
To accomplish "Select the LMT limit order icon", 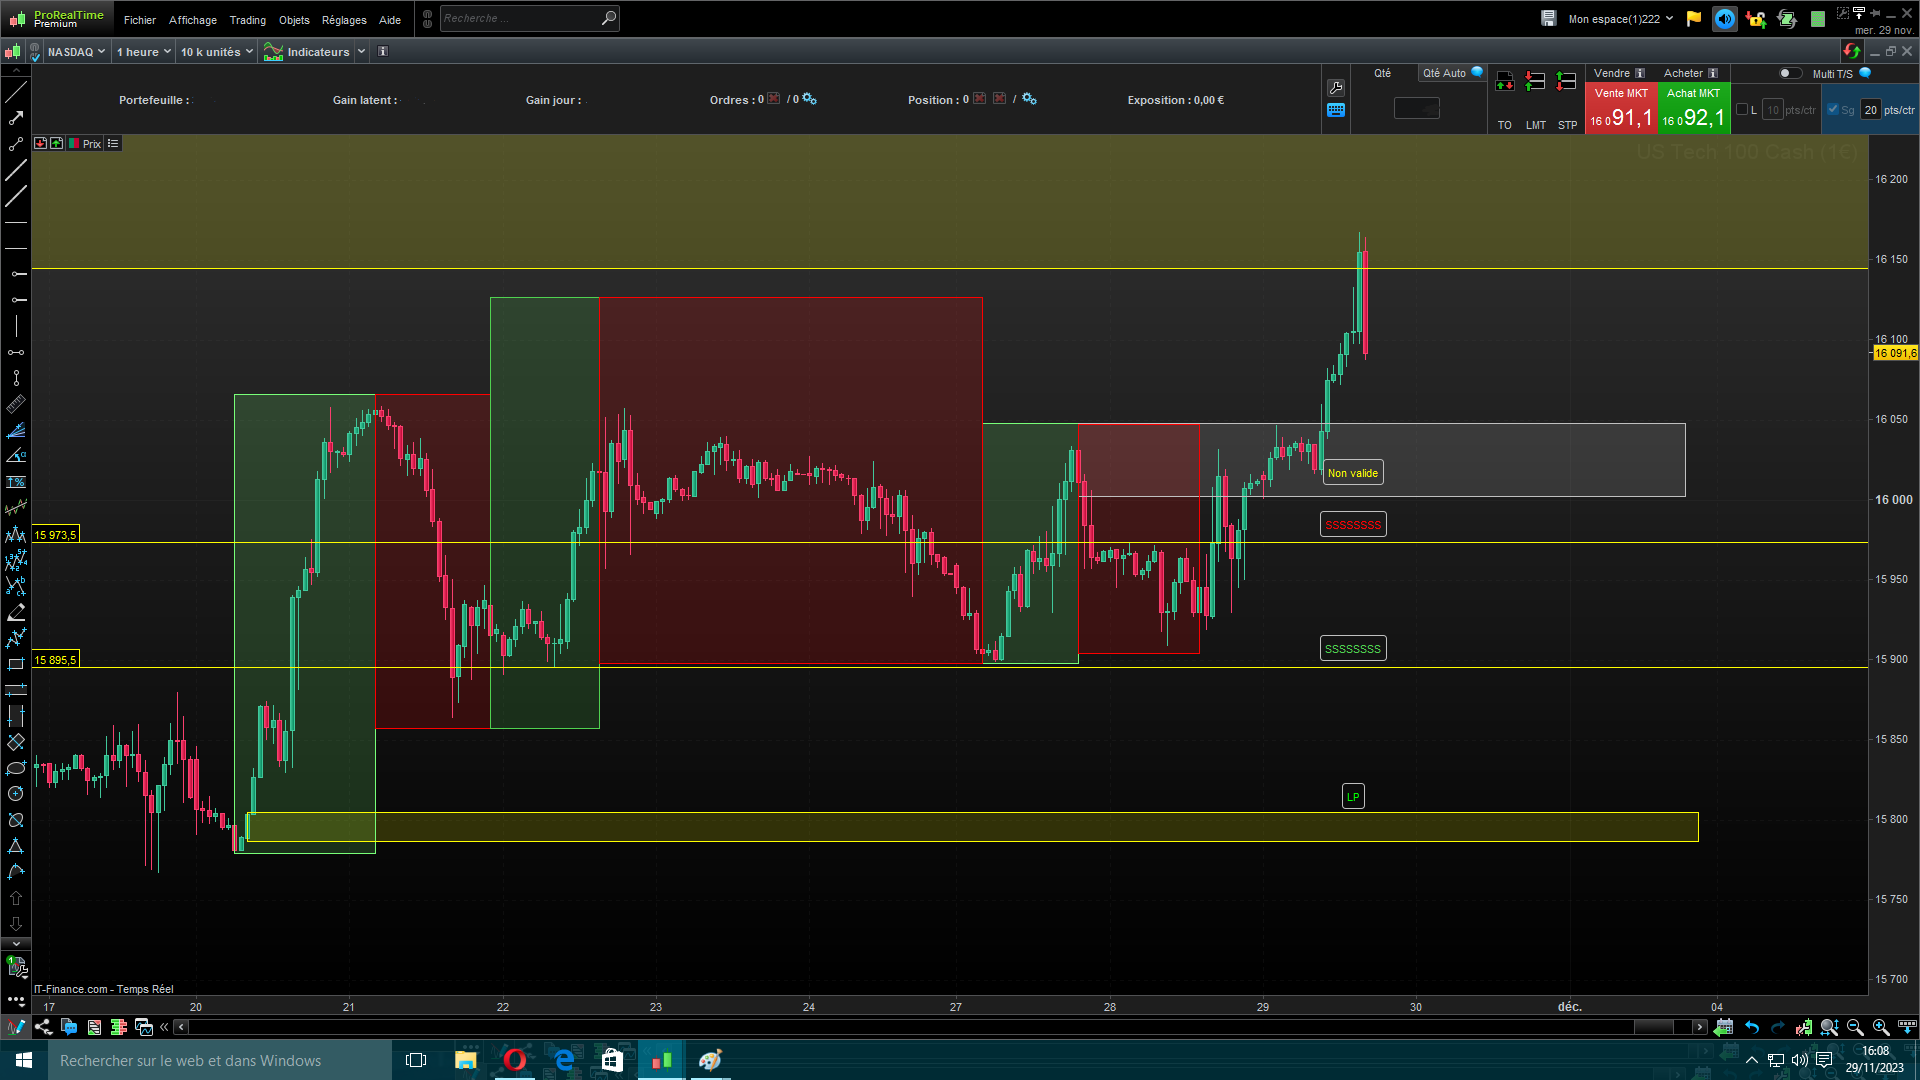I will pyautogui.click(x=1536, y=82).
